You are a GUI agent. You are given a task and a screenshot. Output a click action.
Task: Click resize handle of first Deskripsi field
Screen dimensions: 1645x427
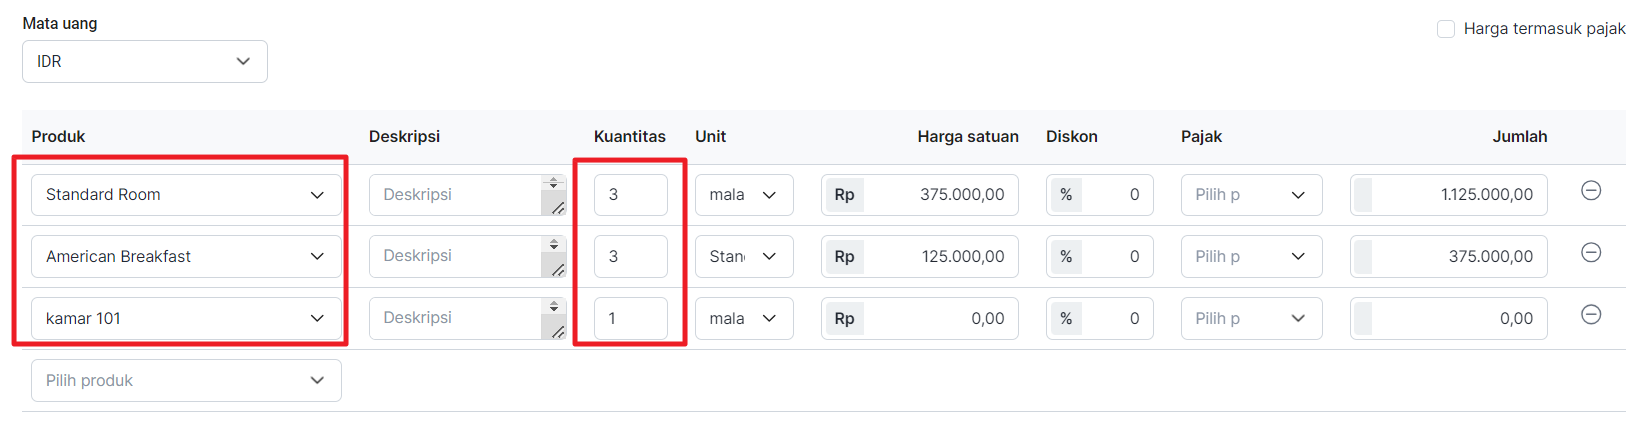(557, 208)
